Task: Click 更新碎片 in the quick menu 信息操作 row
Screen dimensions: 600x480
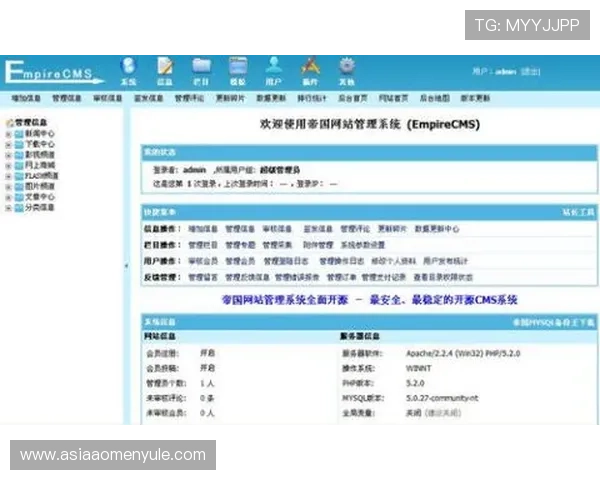Action: point(392,229)
